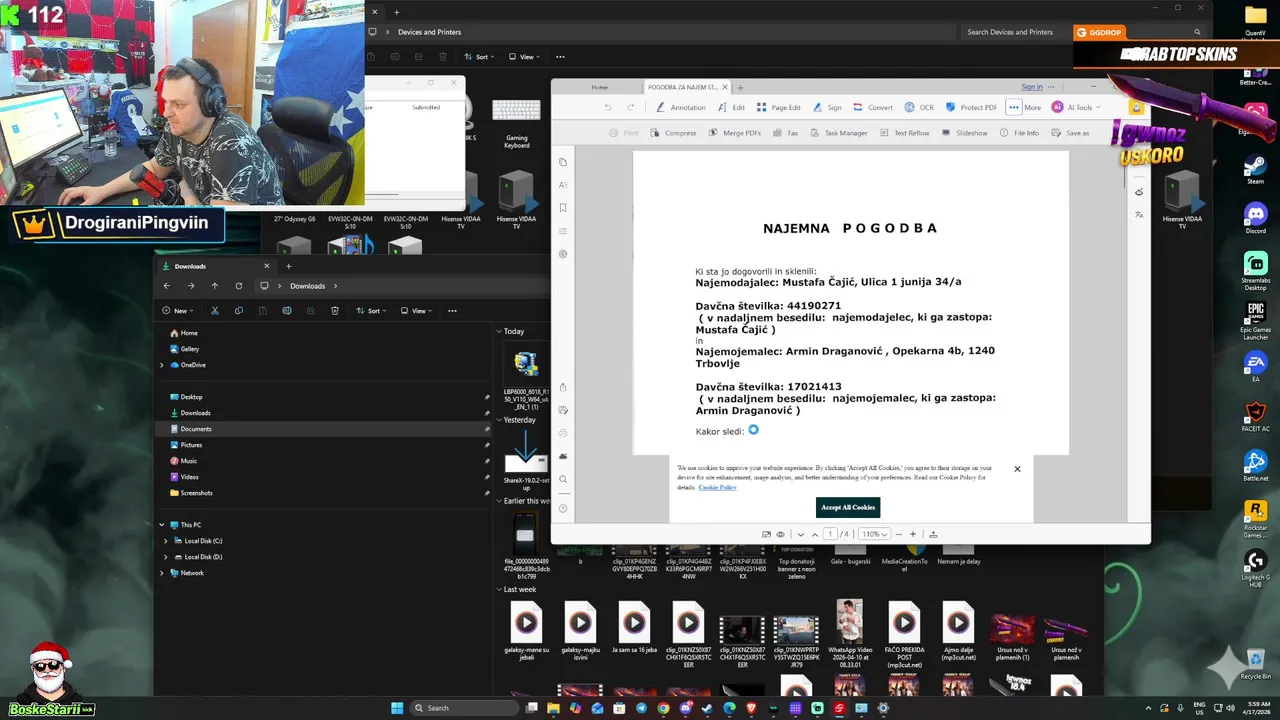Select the Delete trash icon in Downloads toolbar

pyautogui.click(x=335, y=311)
